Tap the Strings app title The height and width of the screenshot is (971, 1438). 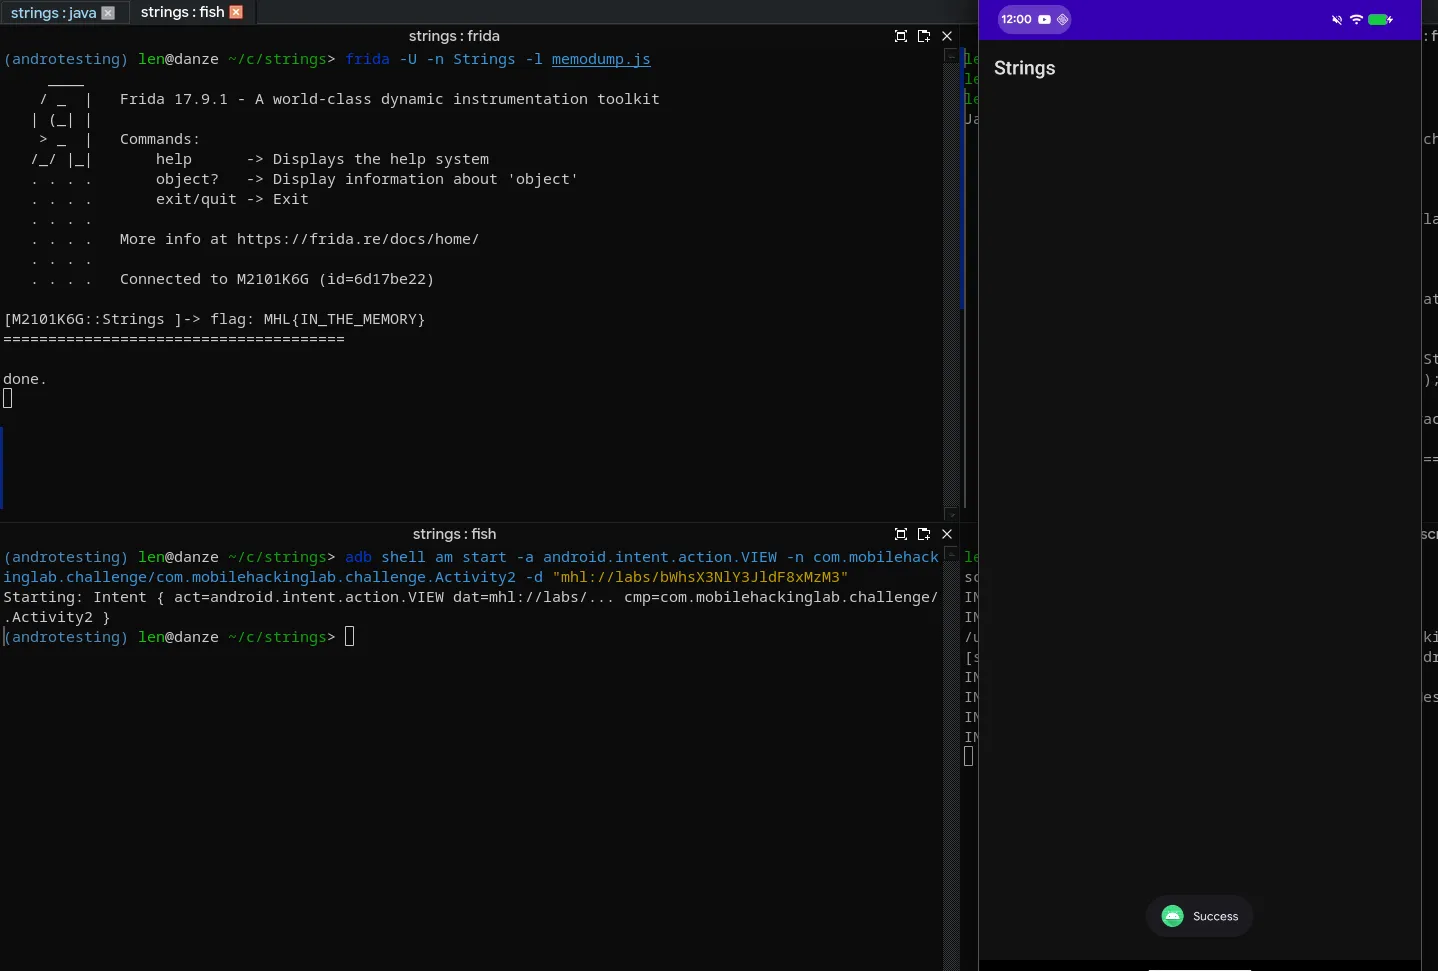1024,68
